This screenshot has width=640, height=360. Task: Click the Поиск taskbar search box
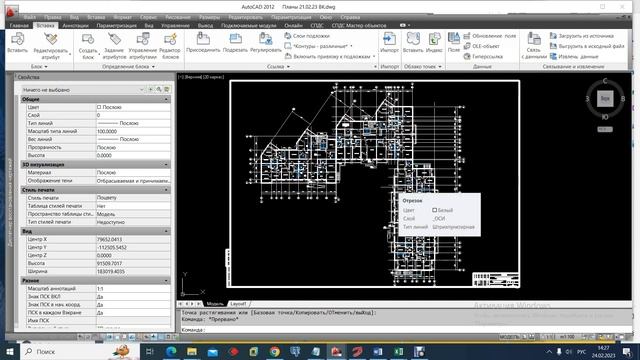pos(80,351)
